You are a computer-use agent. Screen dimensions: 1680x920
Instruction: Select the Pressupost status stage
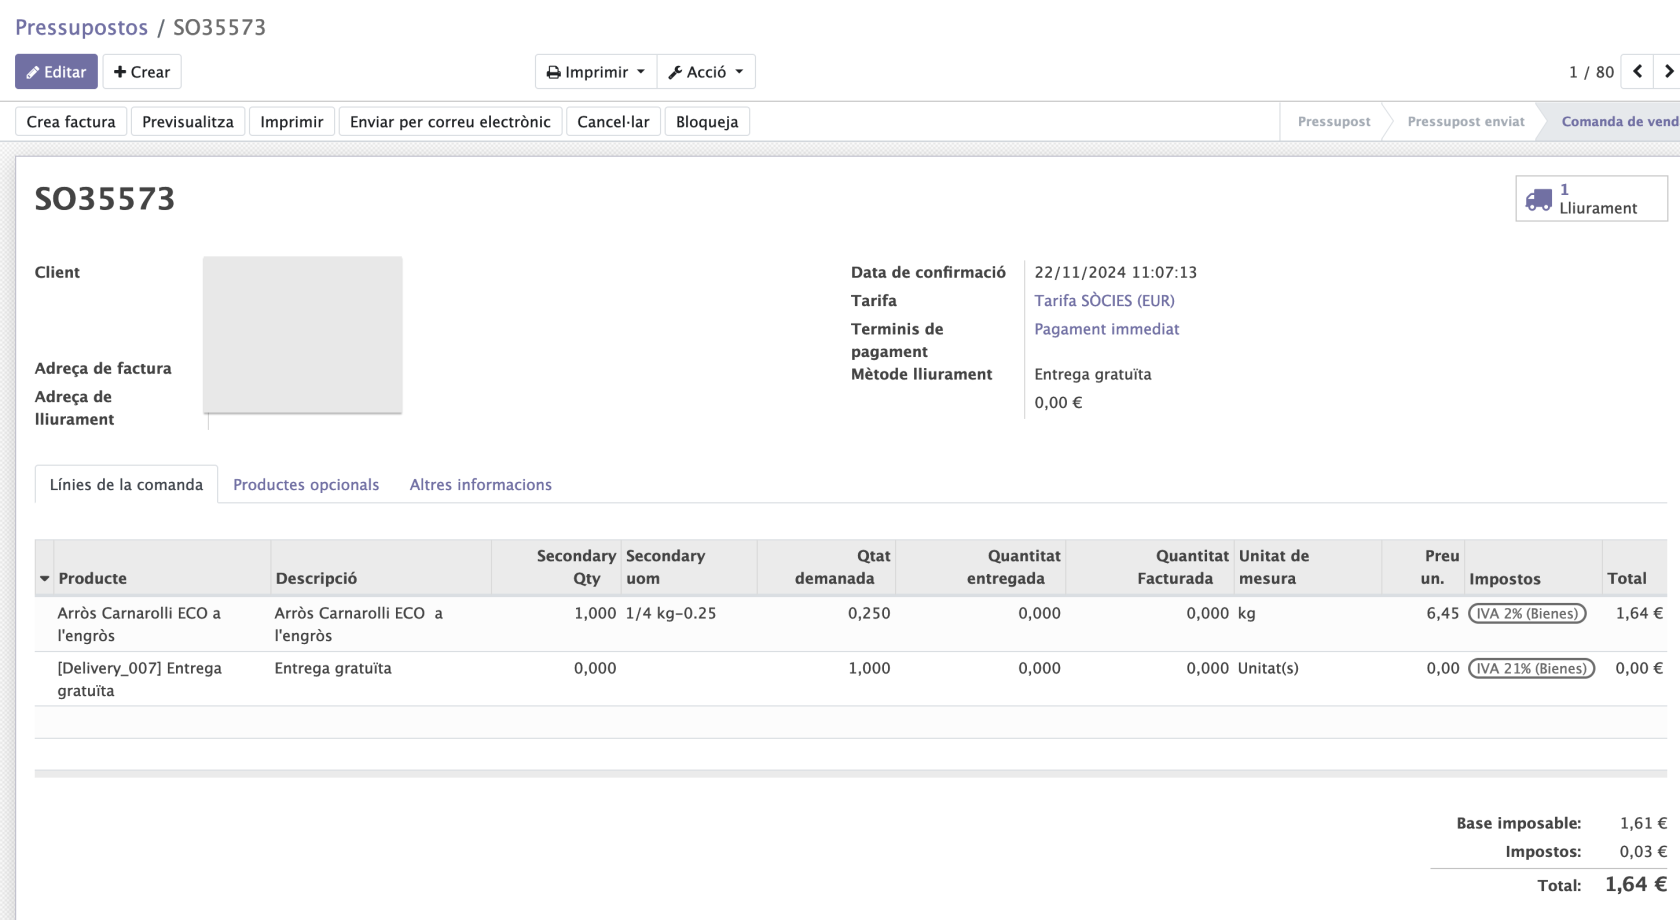(x=1334, y=121)
